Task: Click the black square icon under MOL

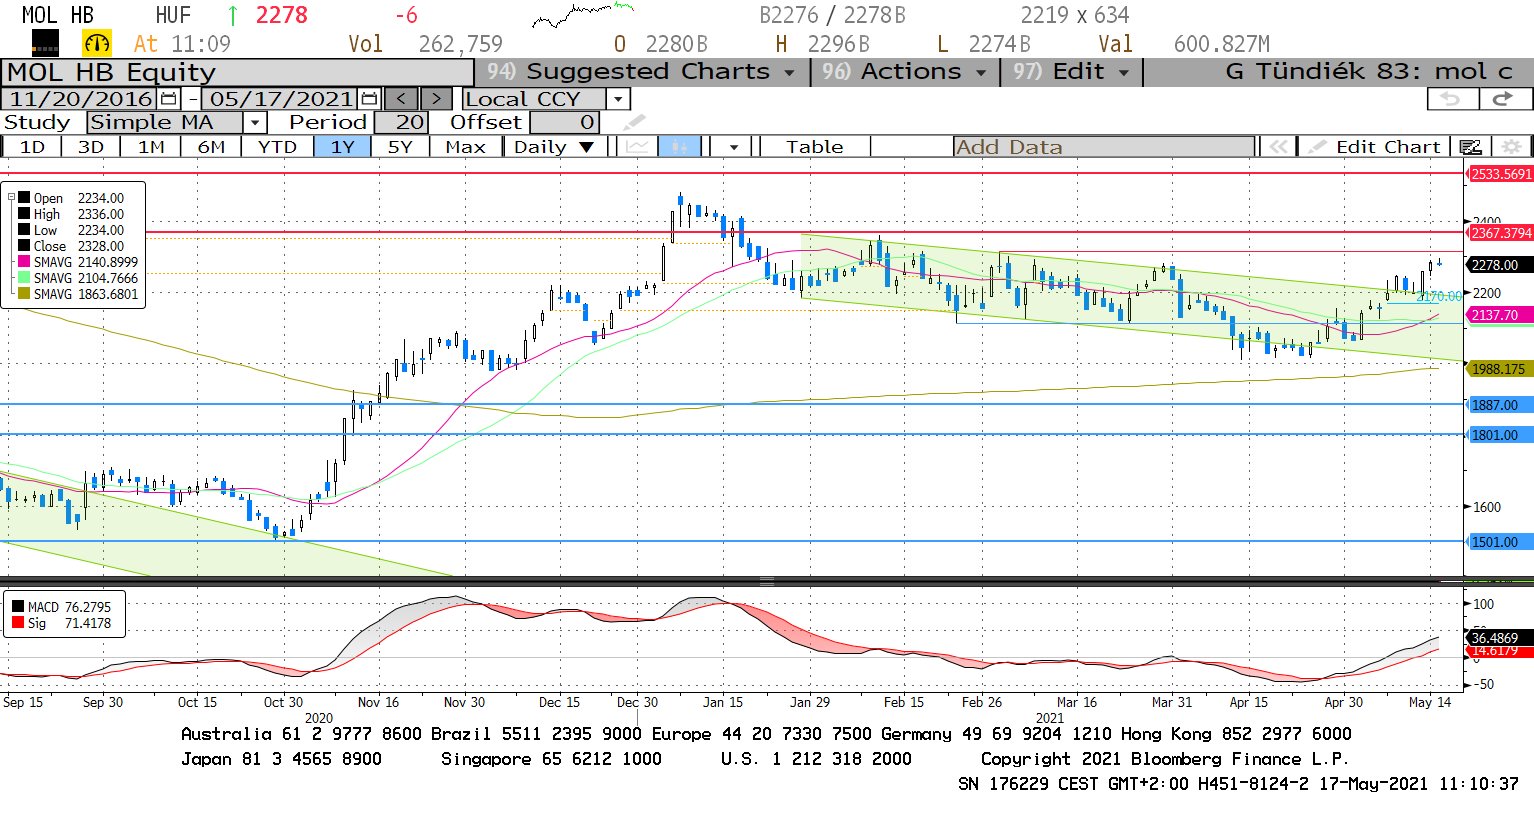Action: [45, 43]
